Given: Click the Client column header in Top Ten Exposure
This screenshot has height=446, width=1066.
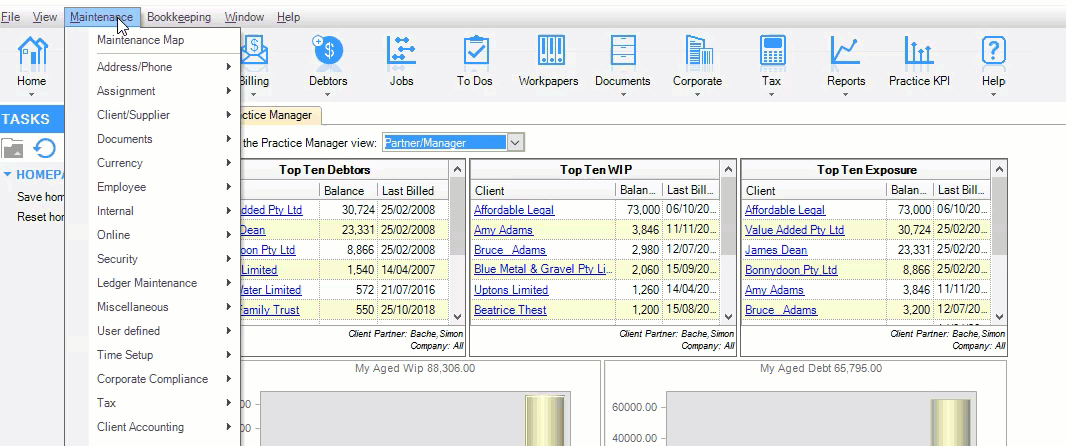Looking at the screenshot, I should (x=814, y=190).
